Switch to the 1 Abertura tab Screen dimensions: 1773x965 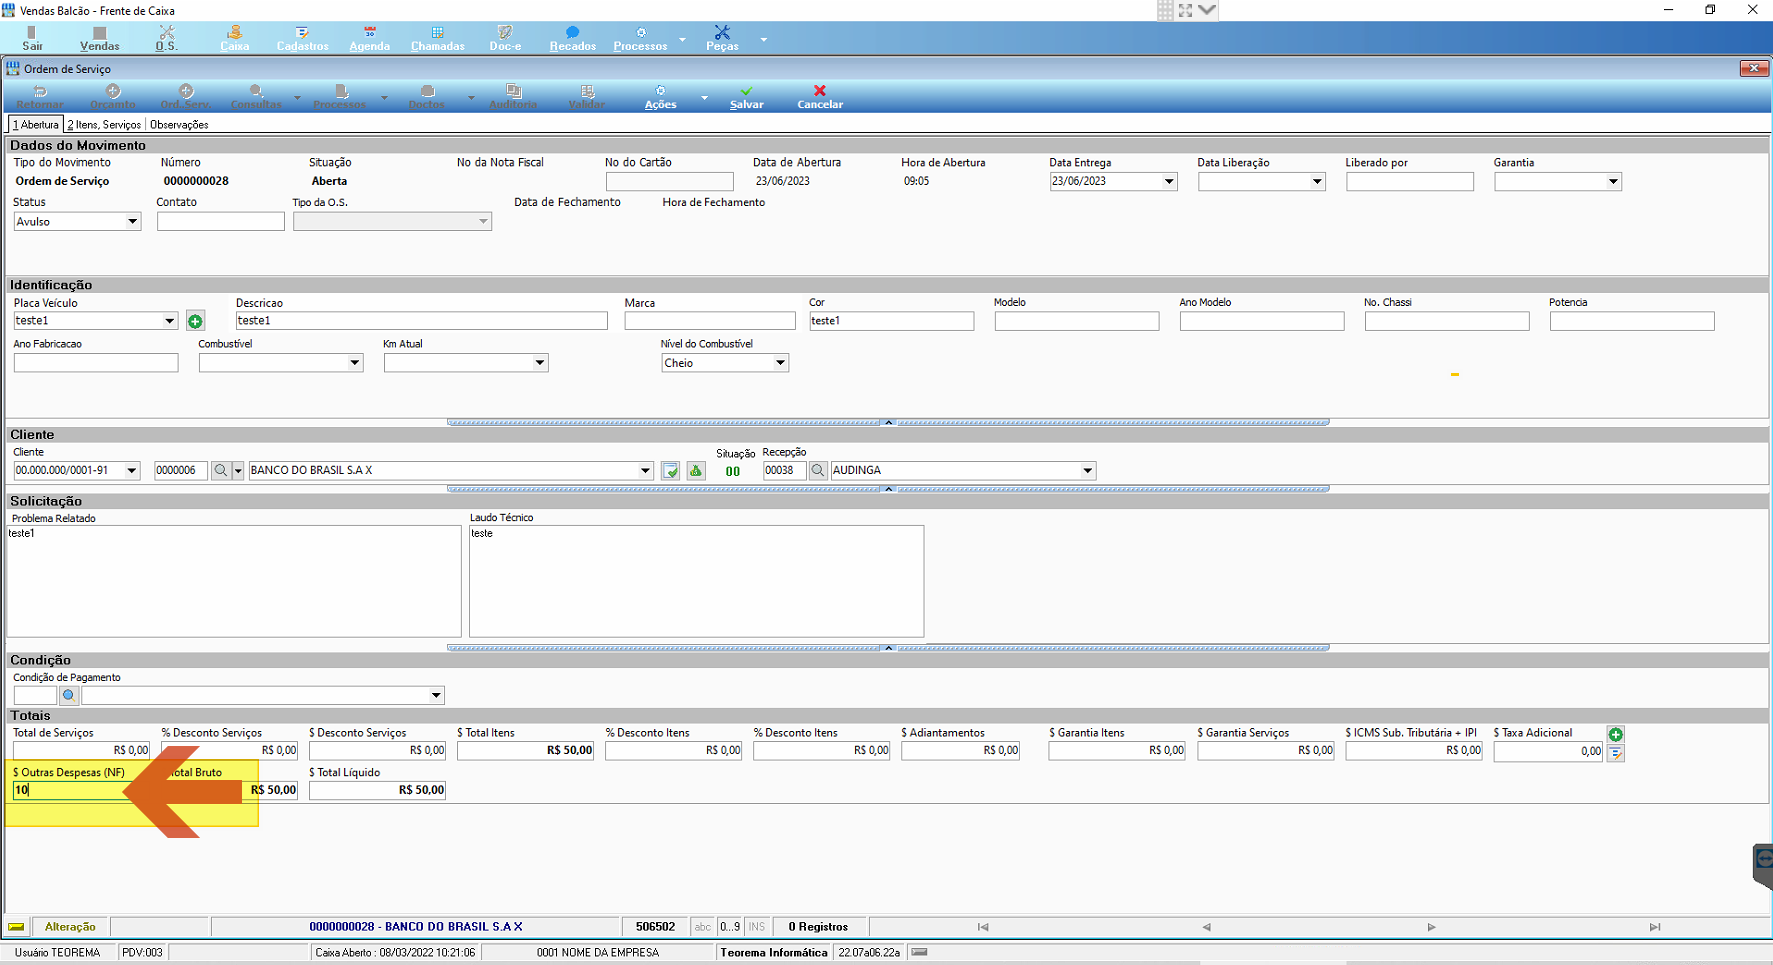tap(36, 125)
